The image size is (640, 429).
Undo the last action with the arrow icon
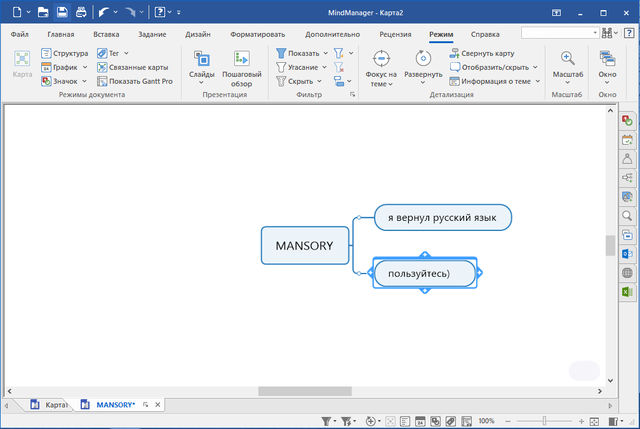pyautogui.click(x=104, y=12)
